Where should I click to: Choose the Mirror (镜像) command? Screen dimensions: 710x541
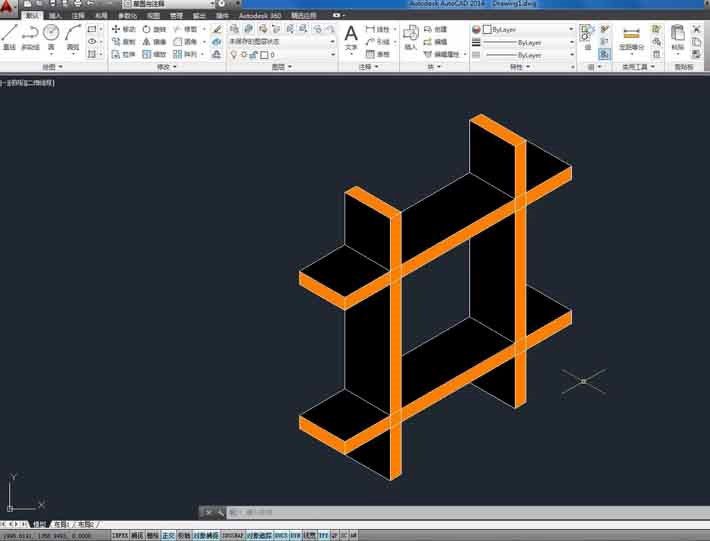(154, 42)
